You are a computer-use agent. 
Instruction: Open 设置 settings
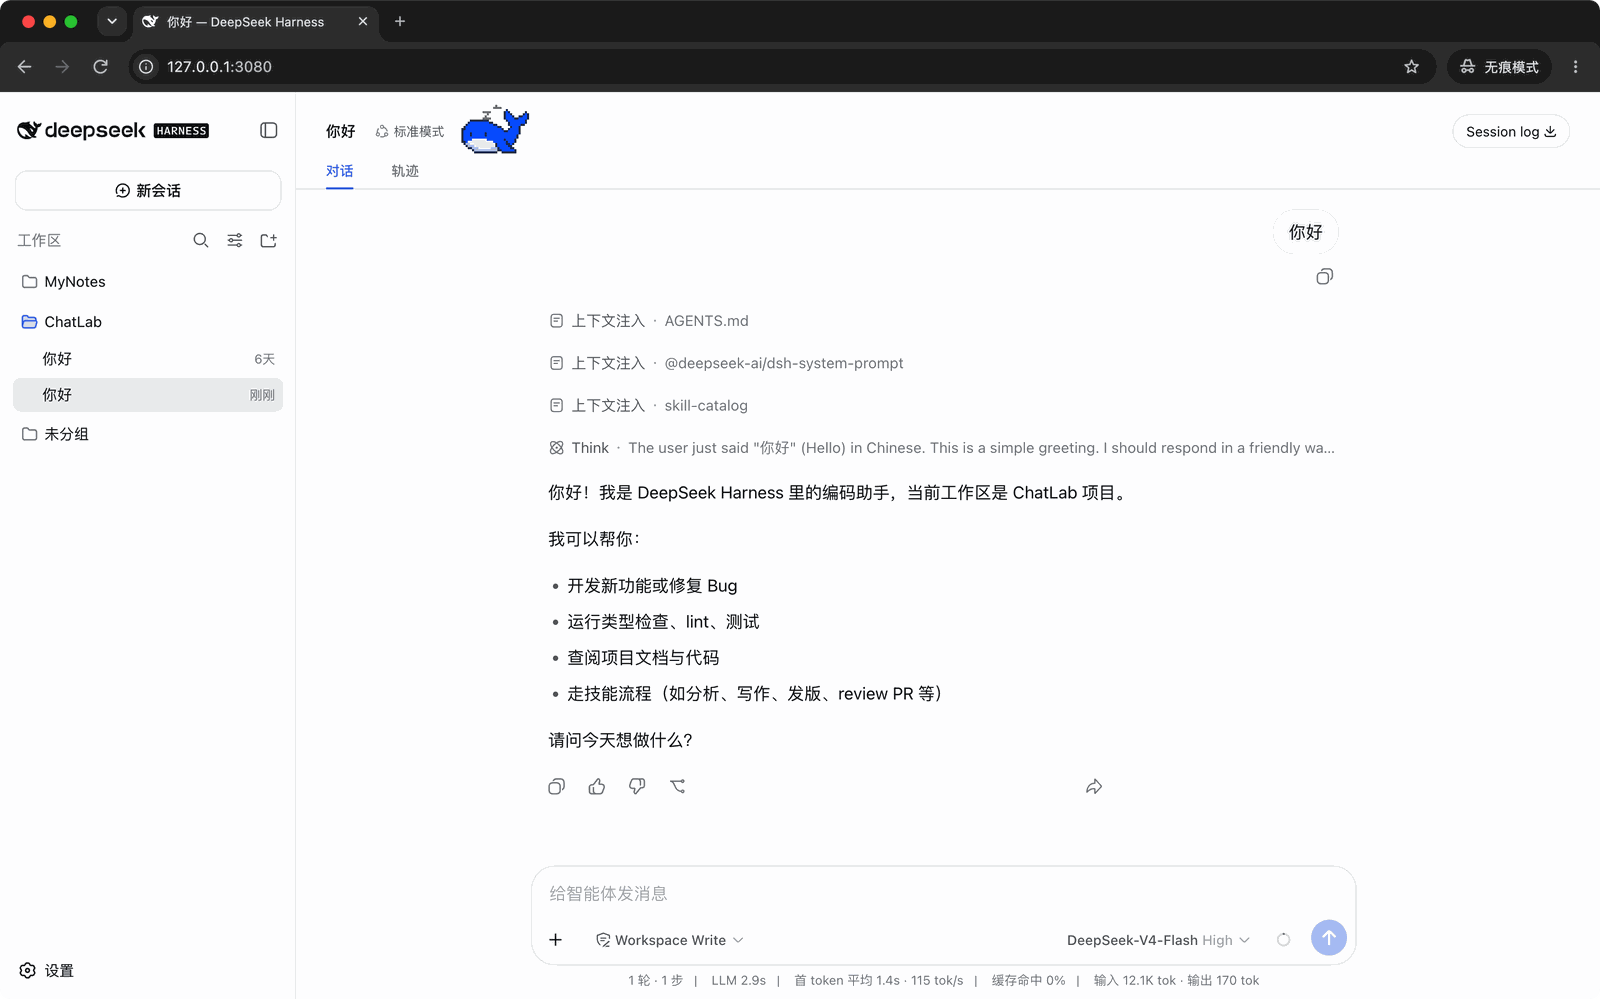(47, 971)
